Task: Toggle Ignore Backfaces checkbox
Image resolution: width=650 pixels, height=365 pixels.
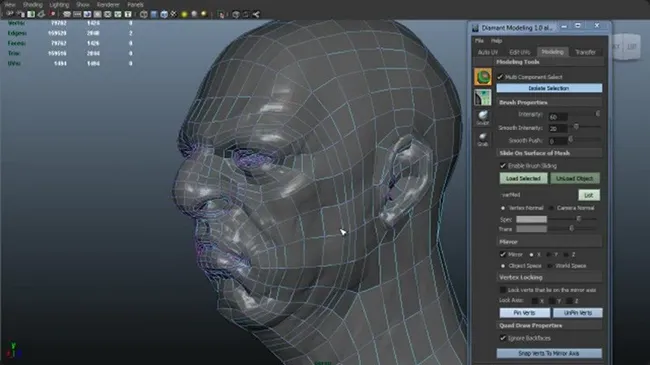Action: [503, 338]
